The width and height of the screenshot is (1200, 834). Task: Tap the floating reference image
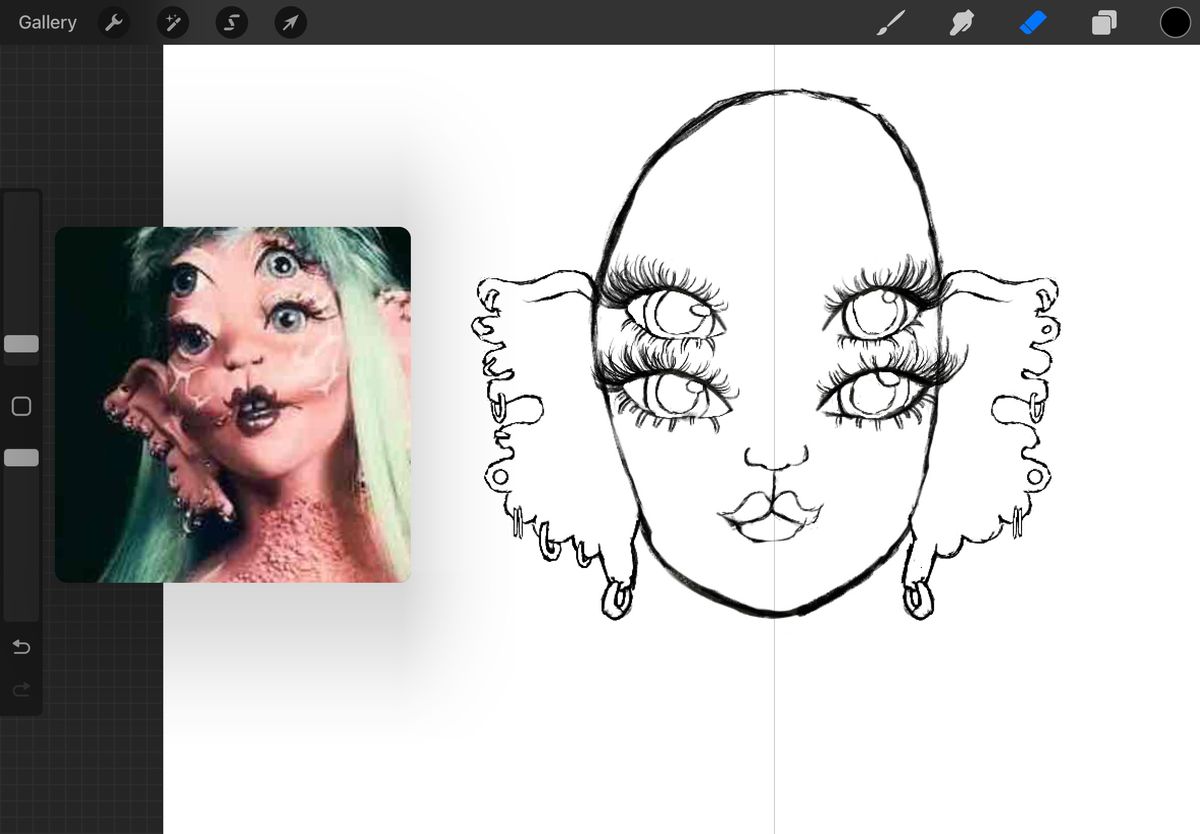point(233,405)
